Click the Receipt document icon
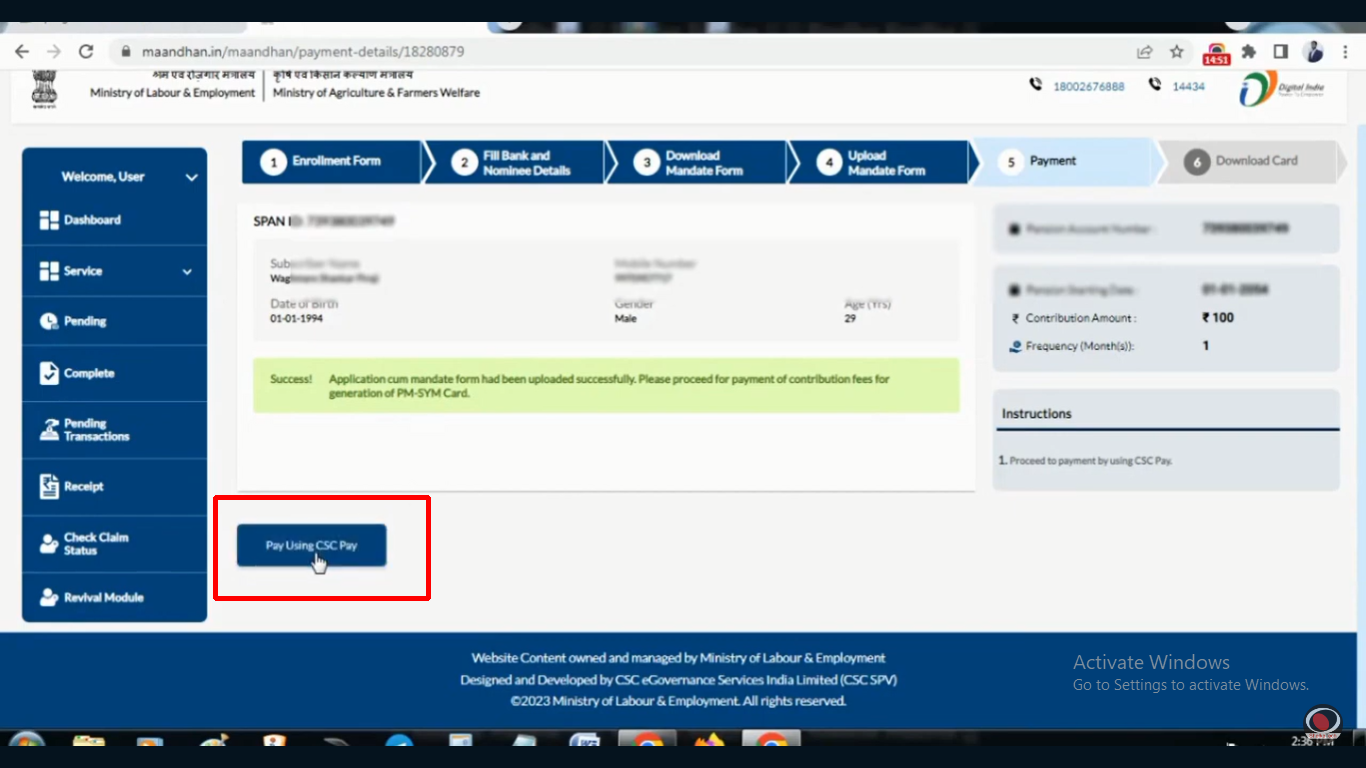 49,486
